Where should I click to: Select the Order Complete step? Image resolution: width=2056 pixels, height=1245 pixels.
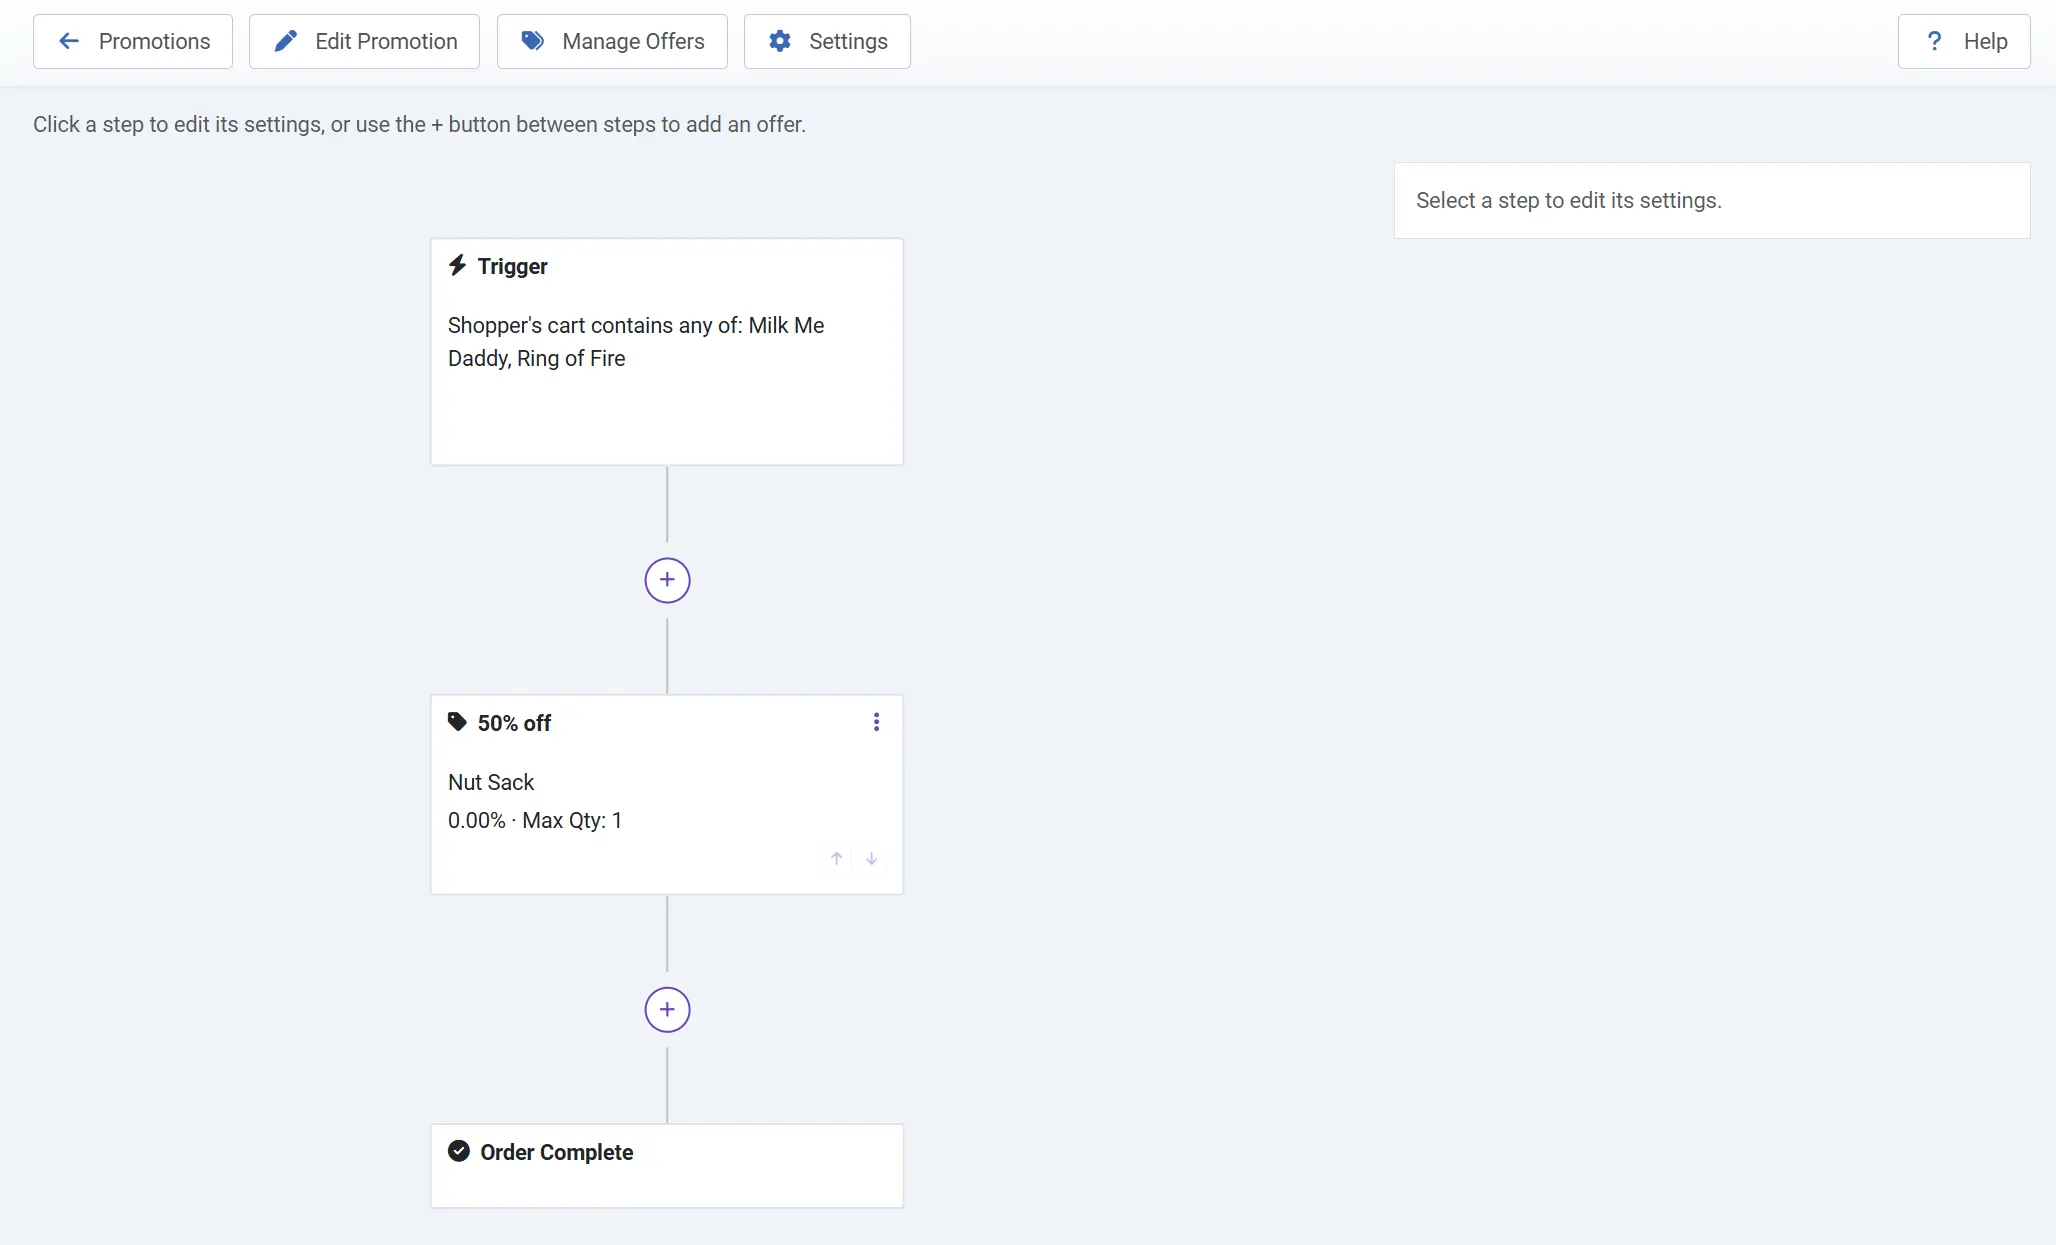[667, 1166]
